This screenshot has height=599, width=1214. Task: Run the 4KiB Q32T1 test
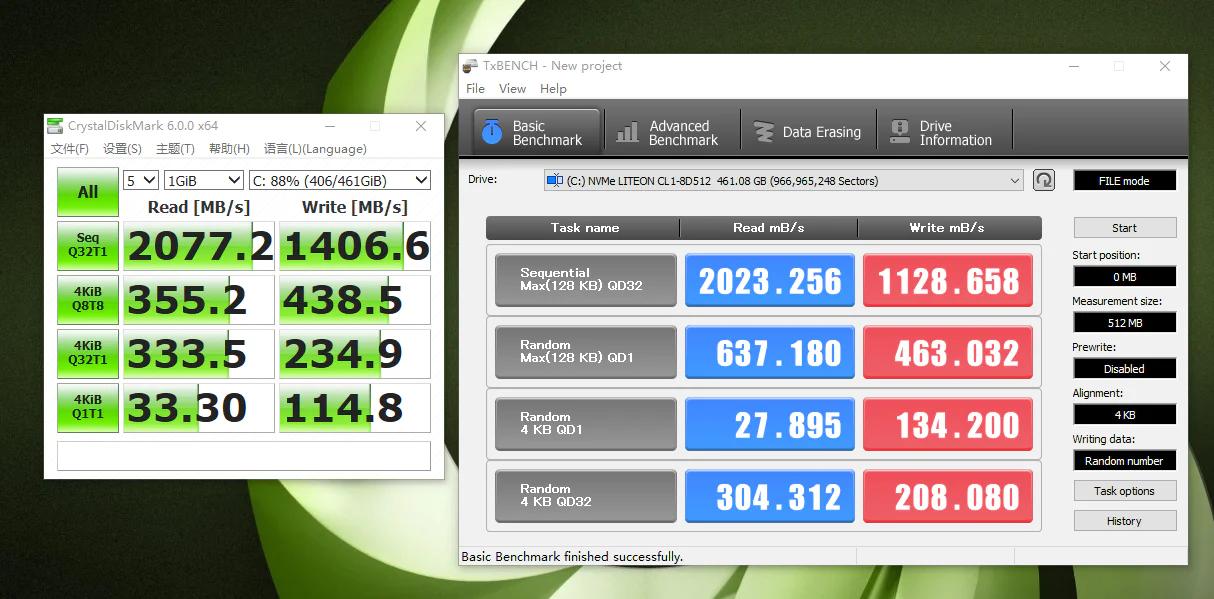[88, 354]
